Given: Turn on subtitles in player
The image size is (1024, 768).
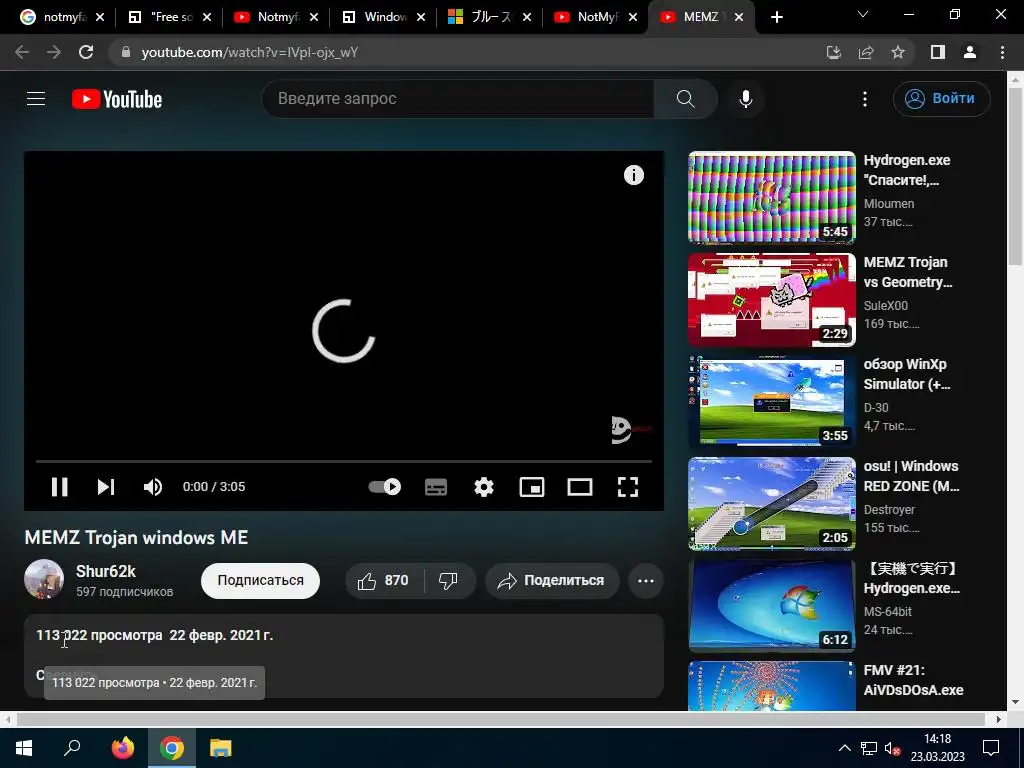Looking at the screenshot, I should [x=436, y=487].
